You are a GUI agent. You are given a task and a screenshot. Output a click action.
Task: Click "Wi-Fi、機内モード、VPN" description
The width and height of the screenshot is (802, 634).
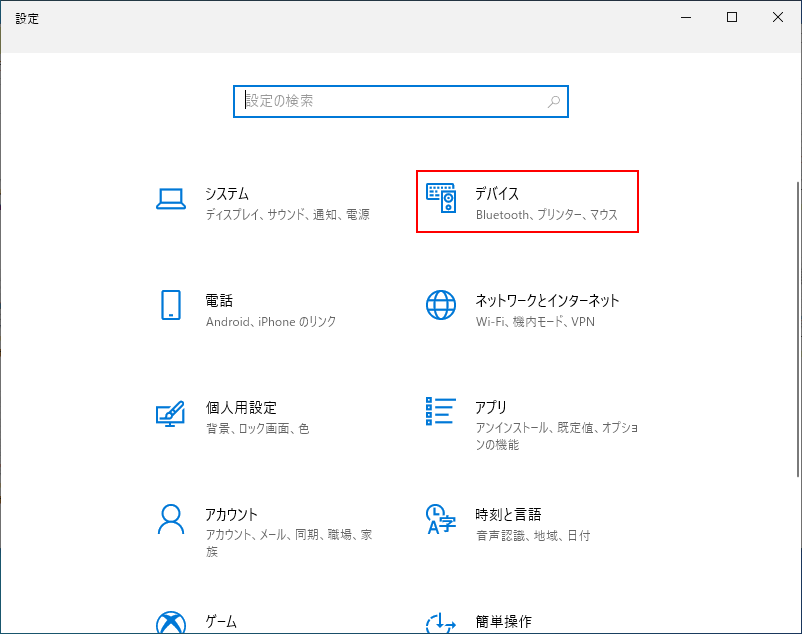(x=535, y=322)
